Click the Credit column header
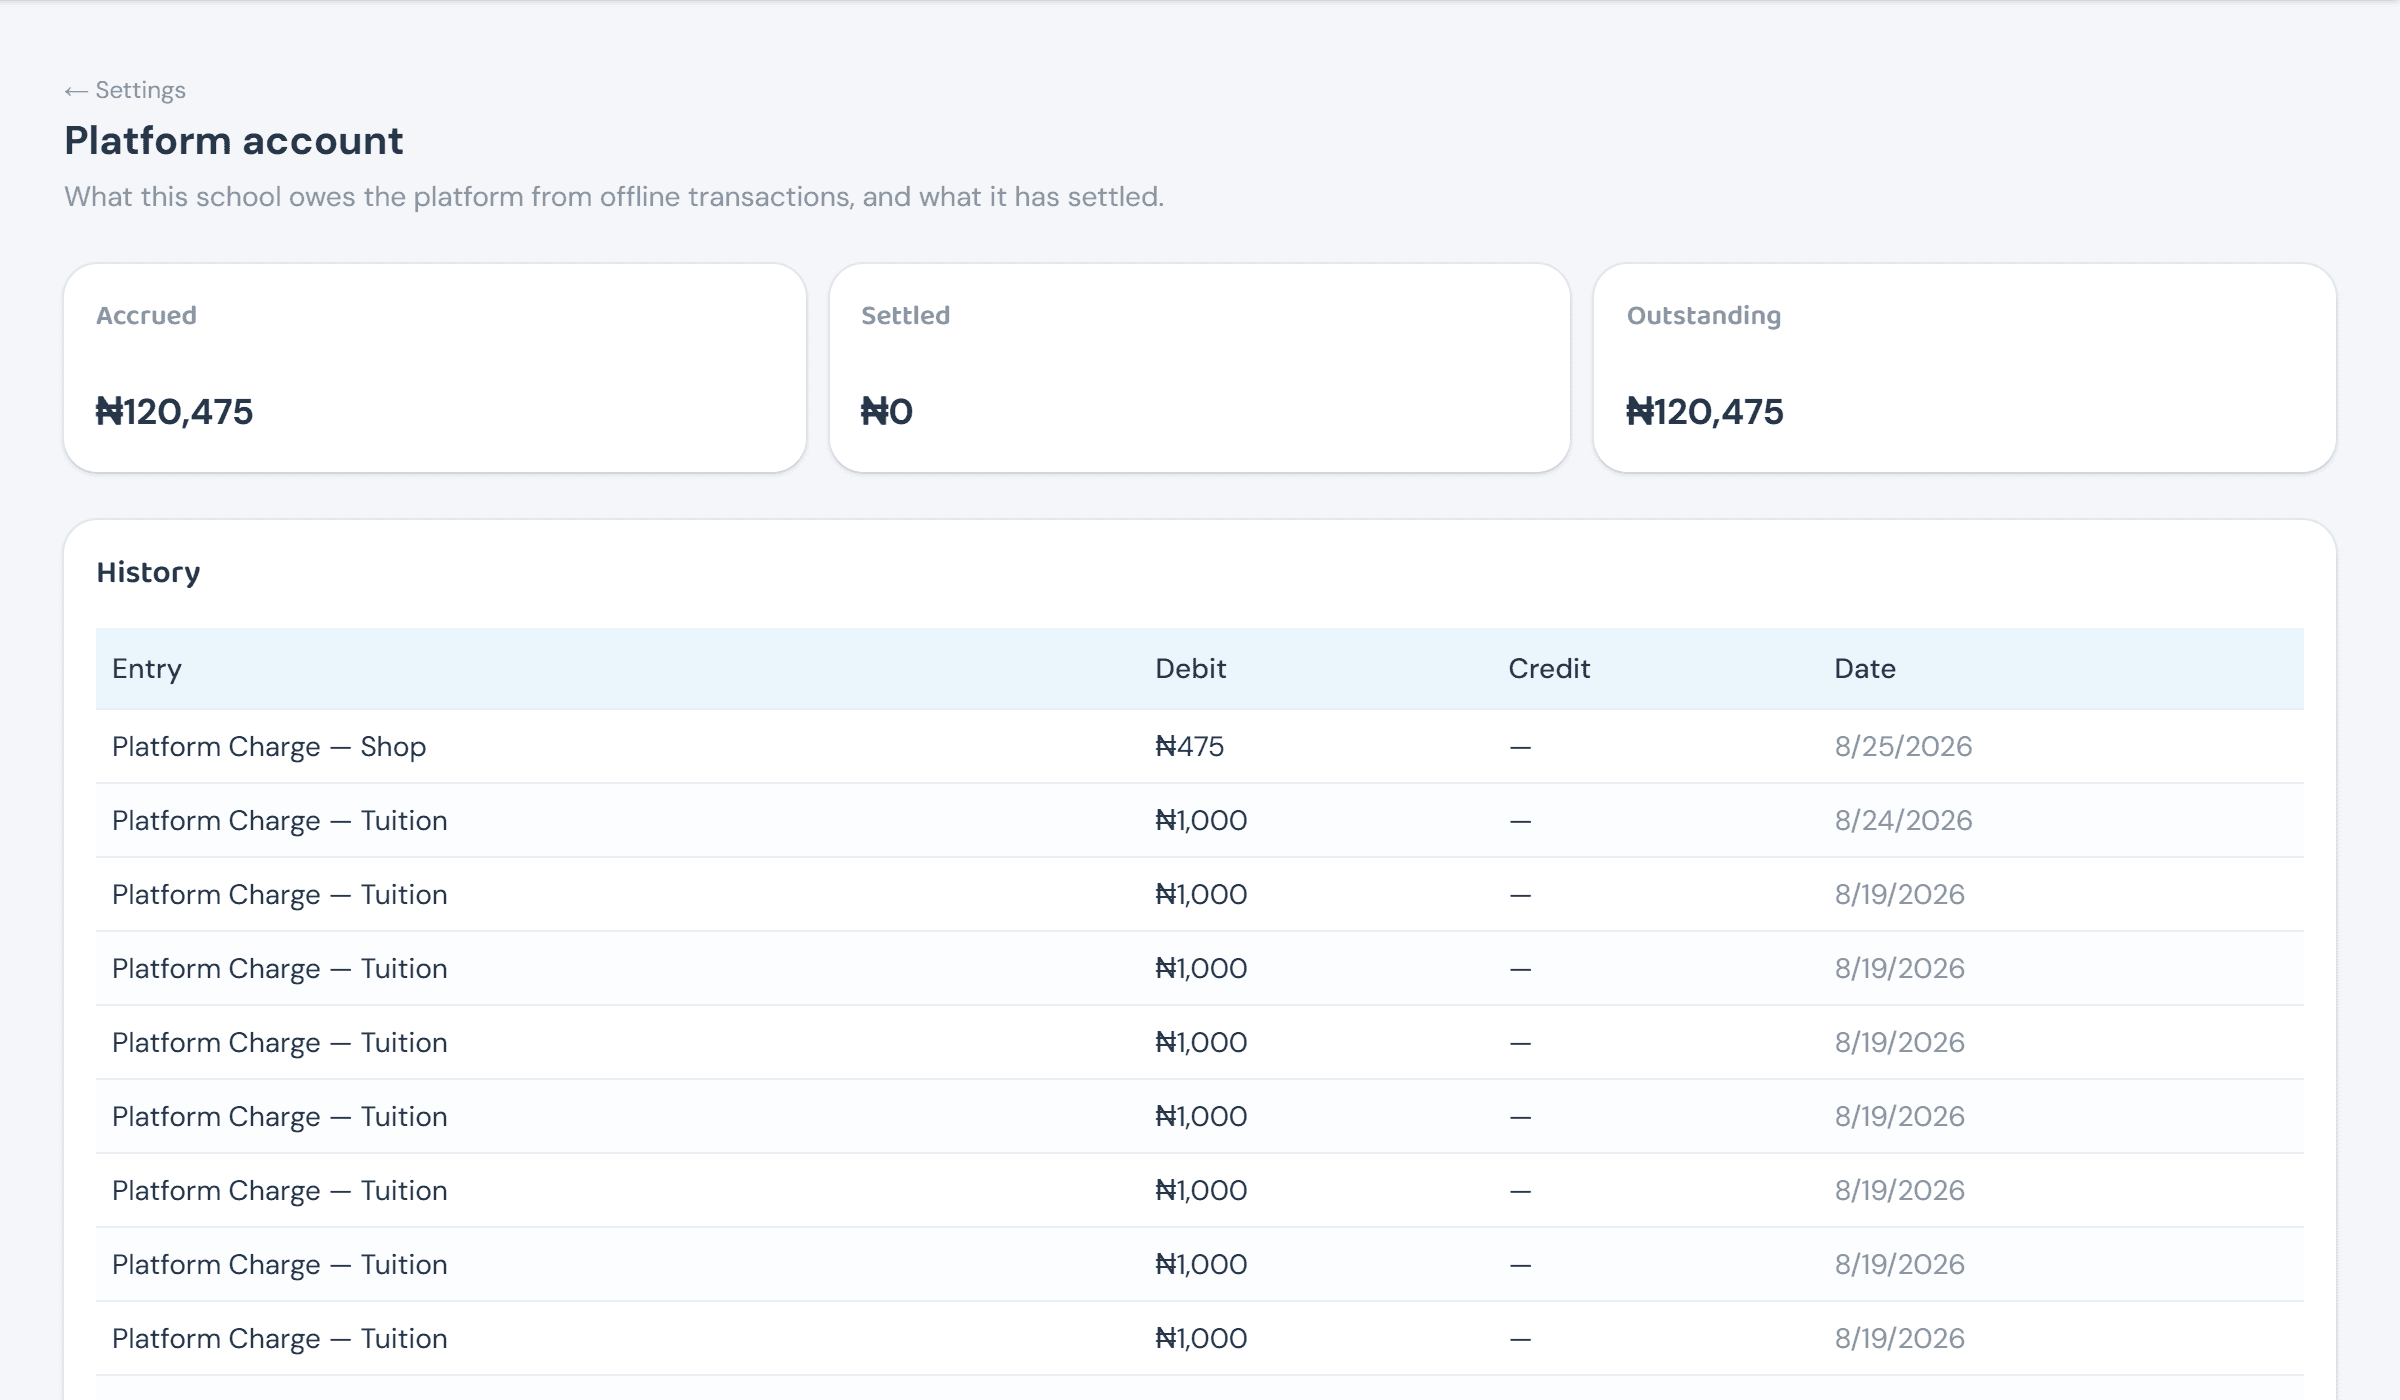Screen dimensions: 2400x1400 [x=1549, y=668]
